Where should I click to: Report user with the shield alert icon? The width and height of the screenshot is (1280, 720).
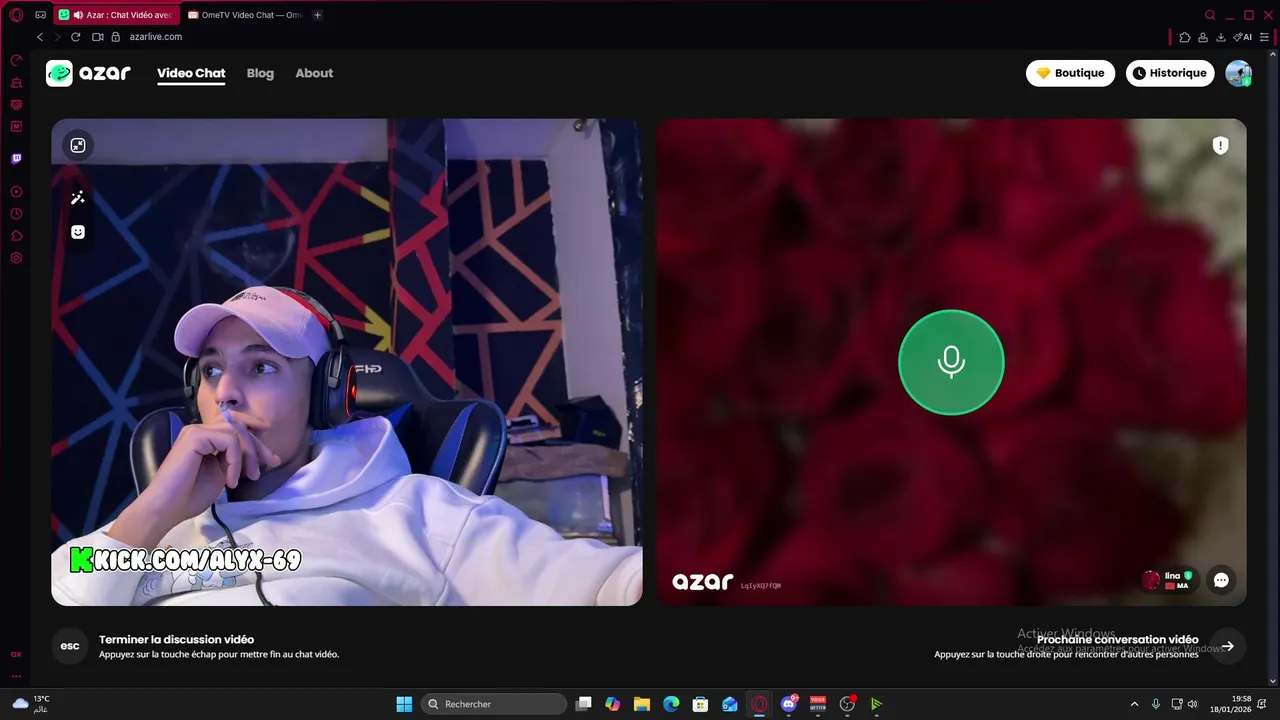pos(1220,146)
